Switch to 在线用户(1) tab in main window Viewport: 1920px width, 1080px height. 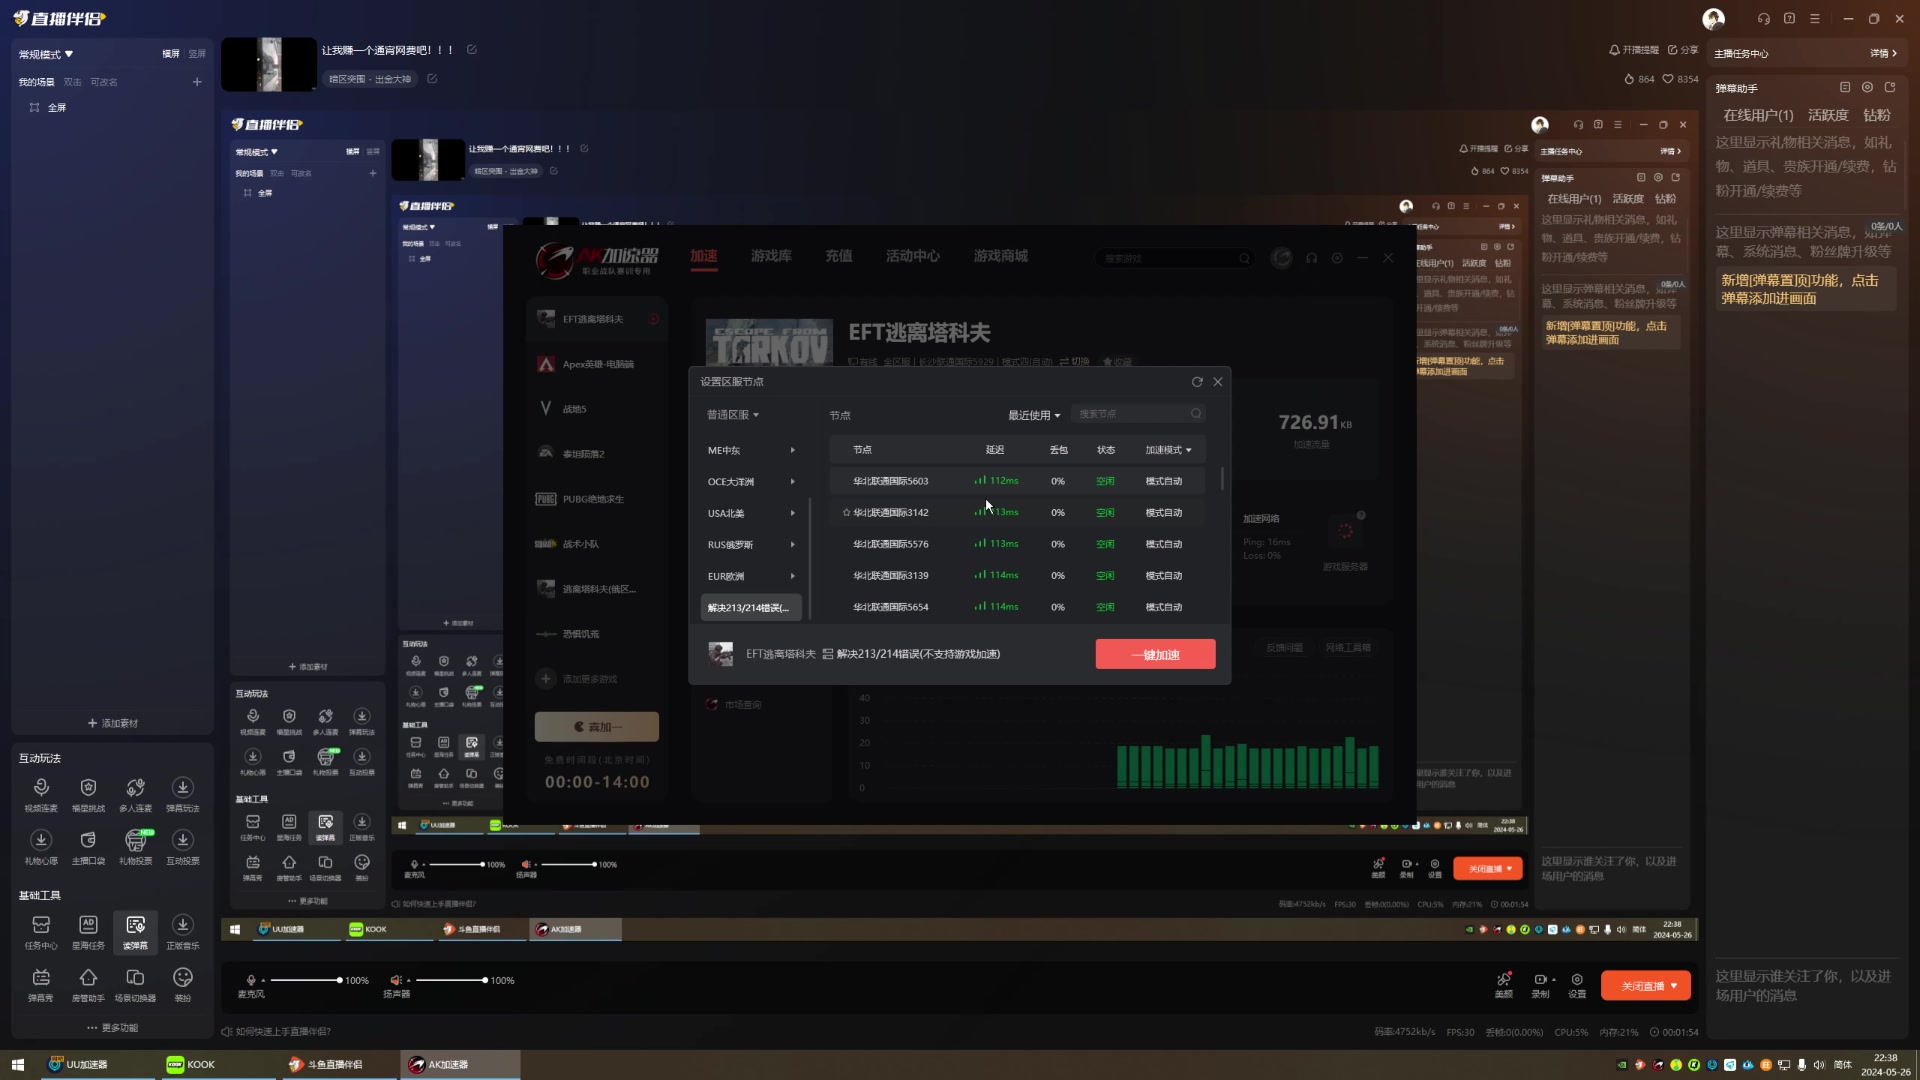tap(1758, 115)
